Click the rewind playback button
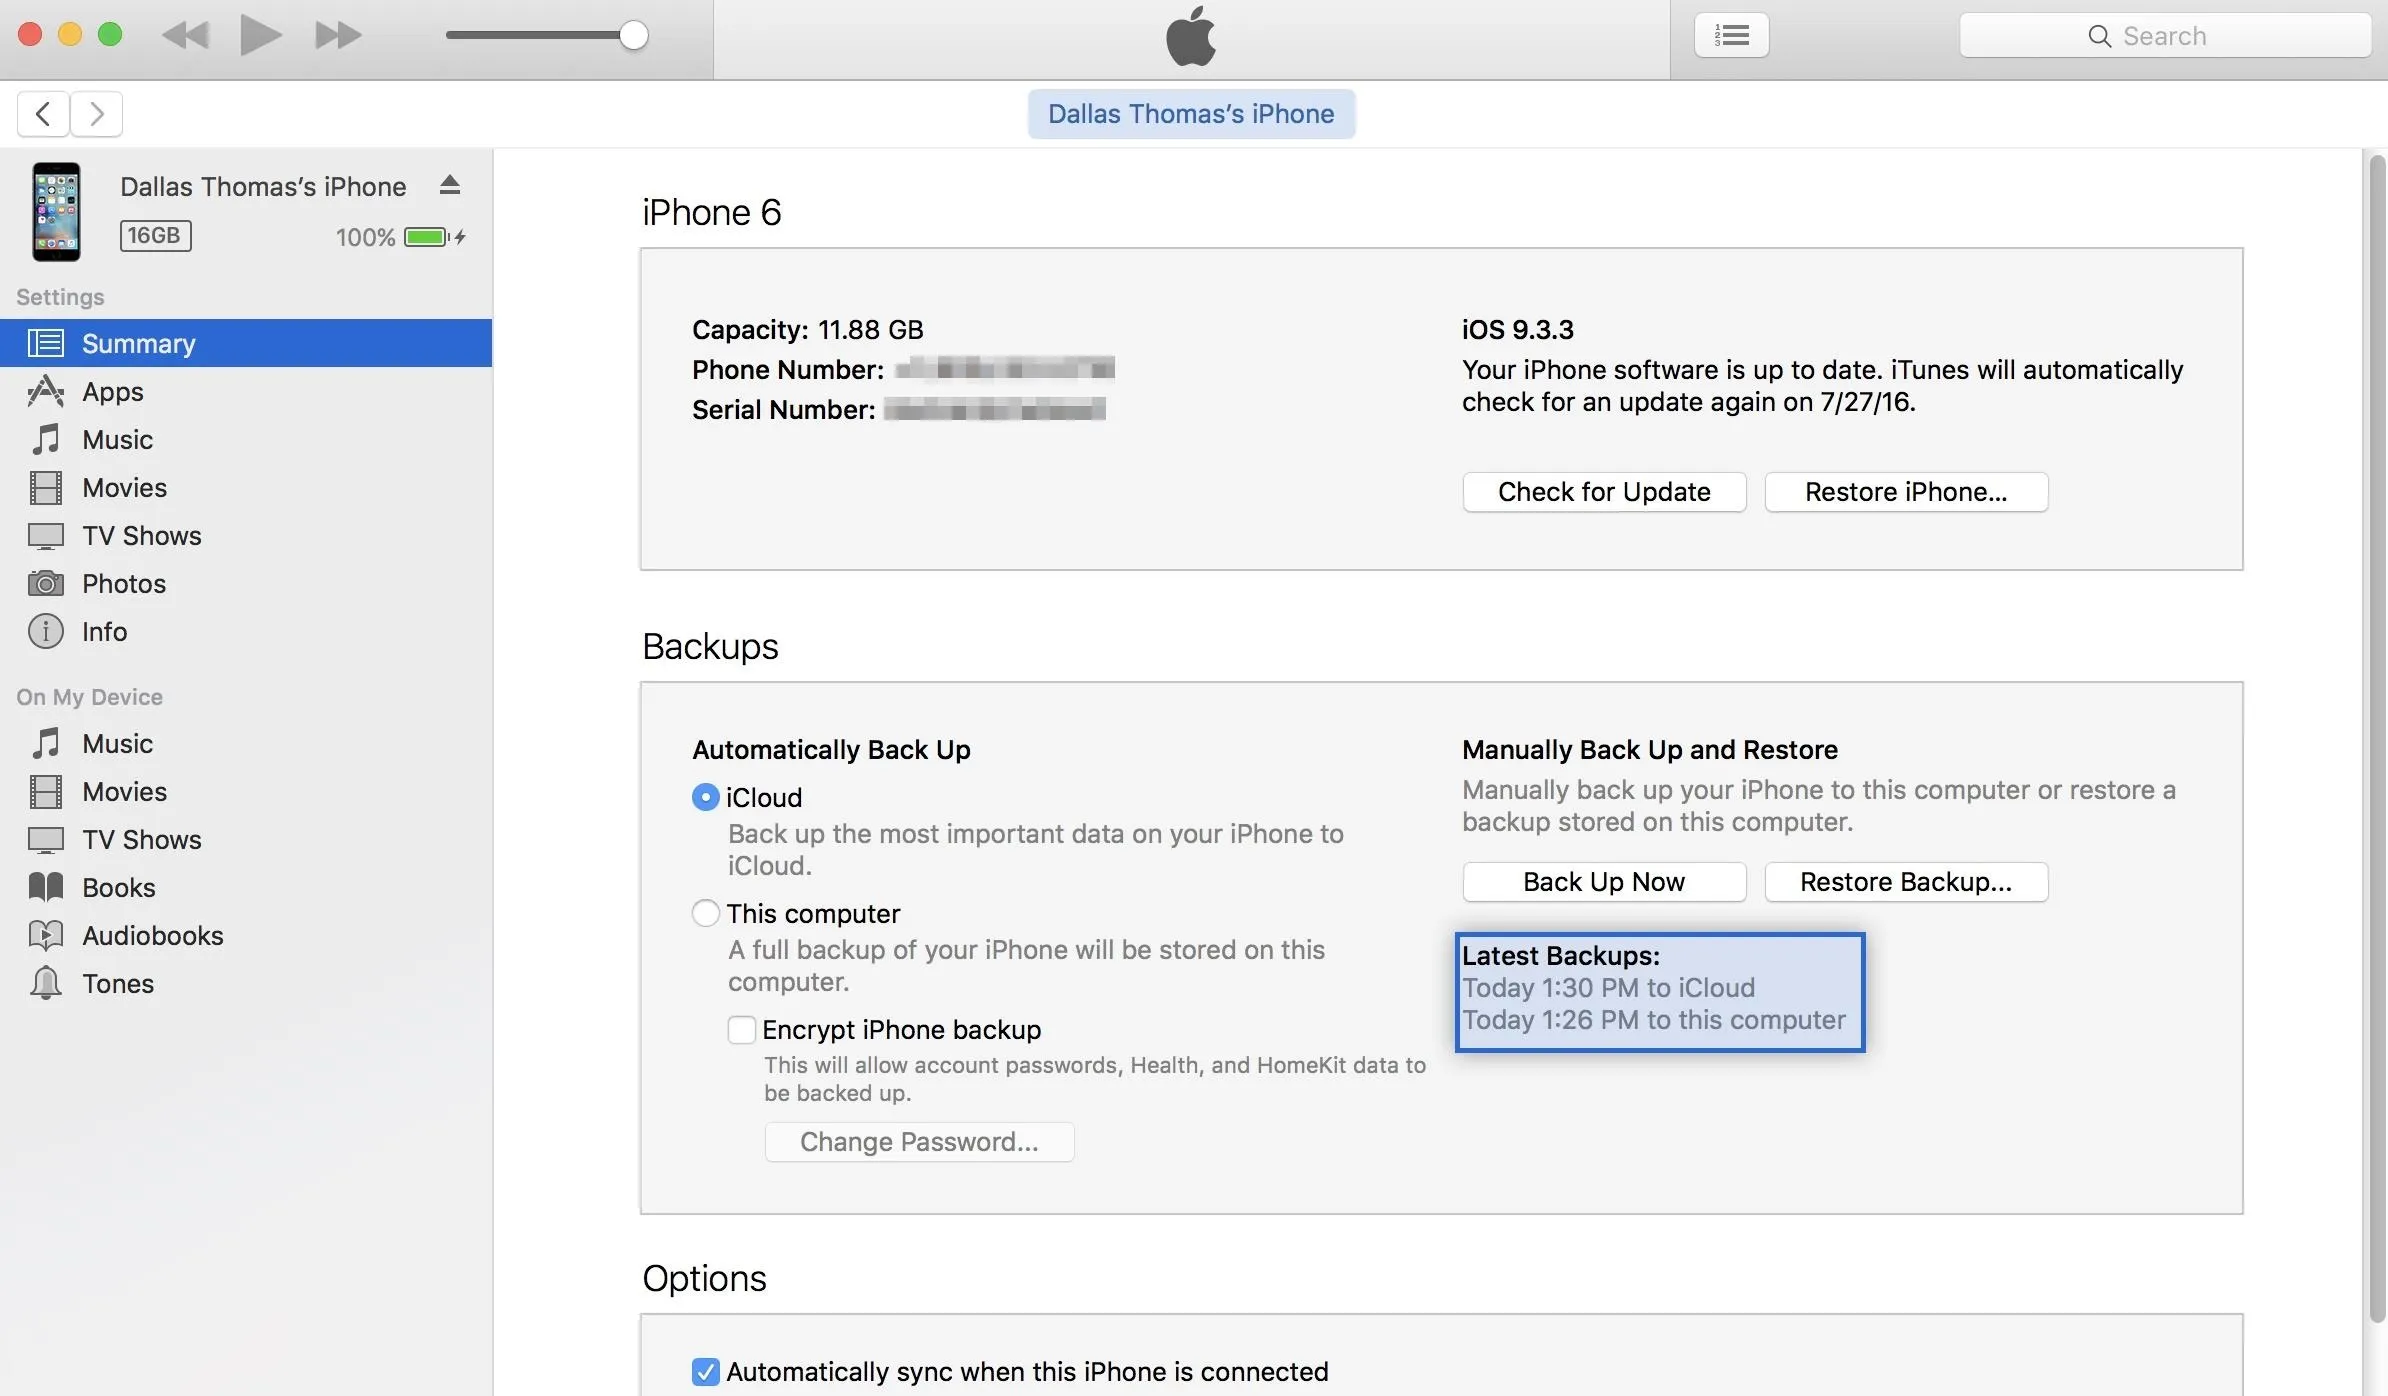 (x=186, y=36)
